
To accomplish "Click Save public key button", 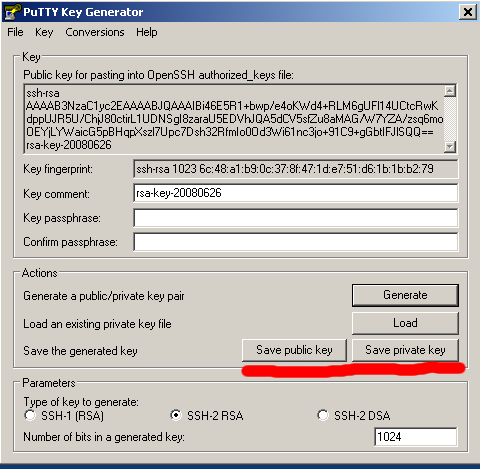I will (294, 350).
